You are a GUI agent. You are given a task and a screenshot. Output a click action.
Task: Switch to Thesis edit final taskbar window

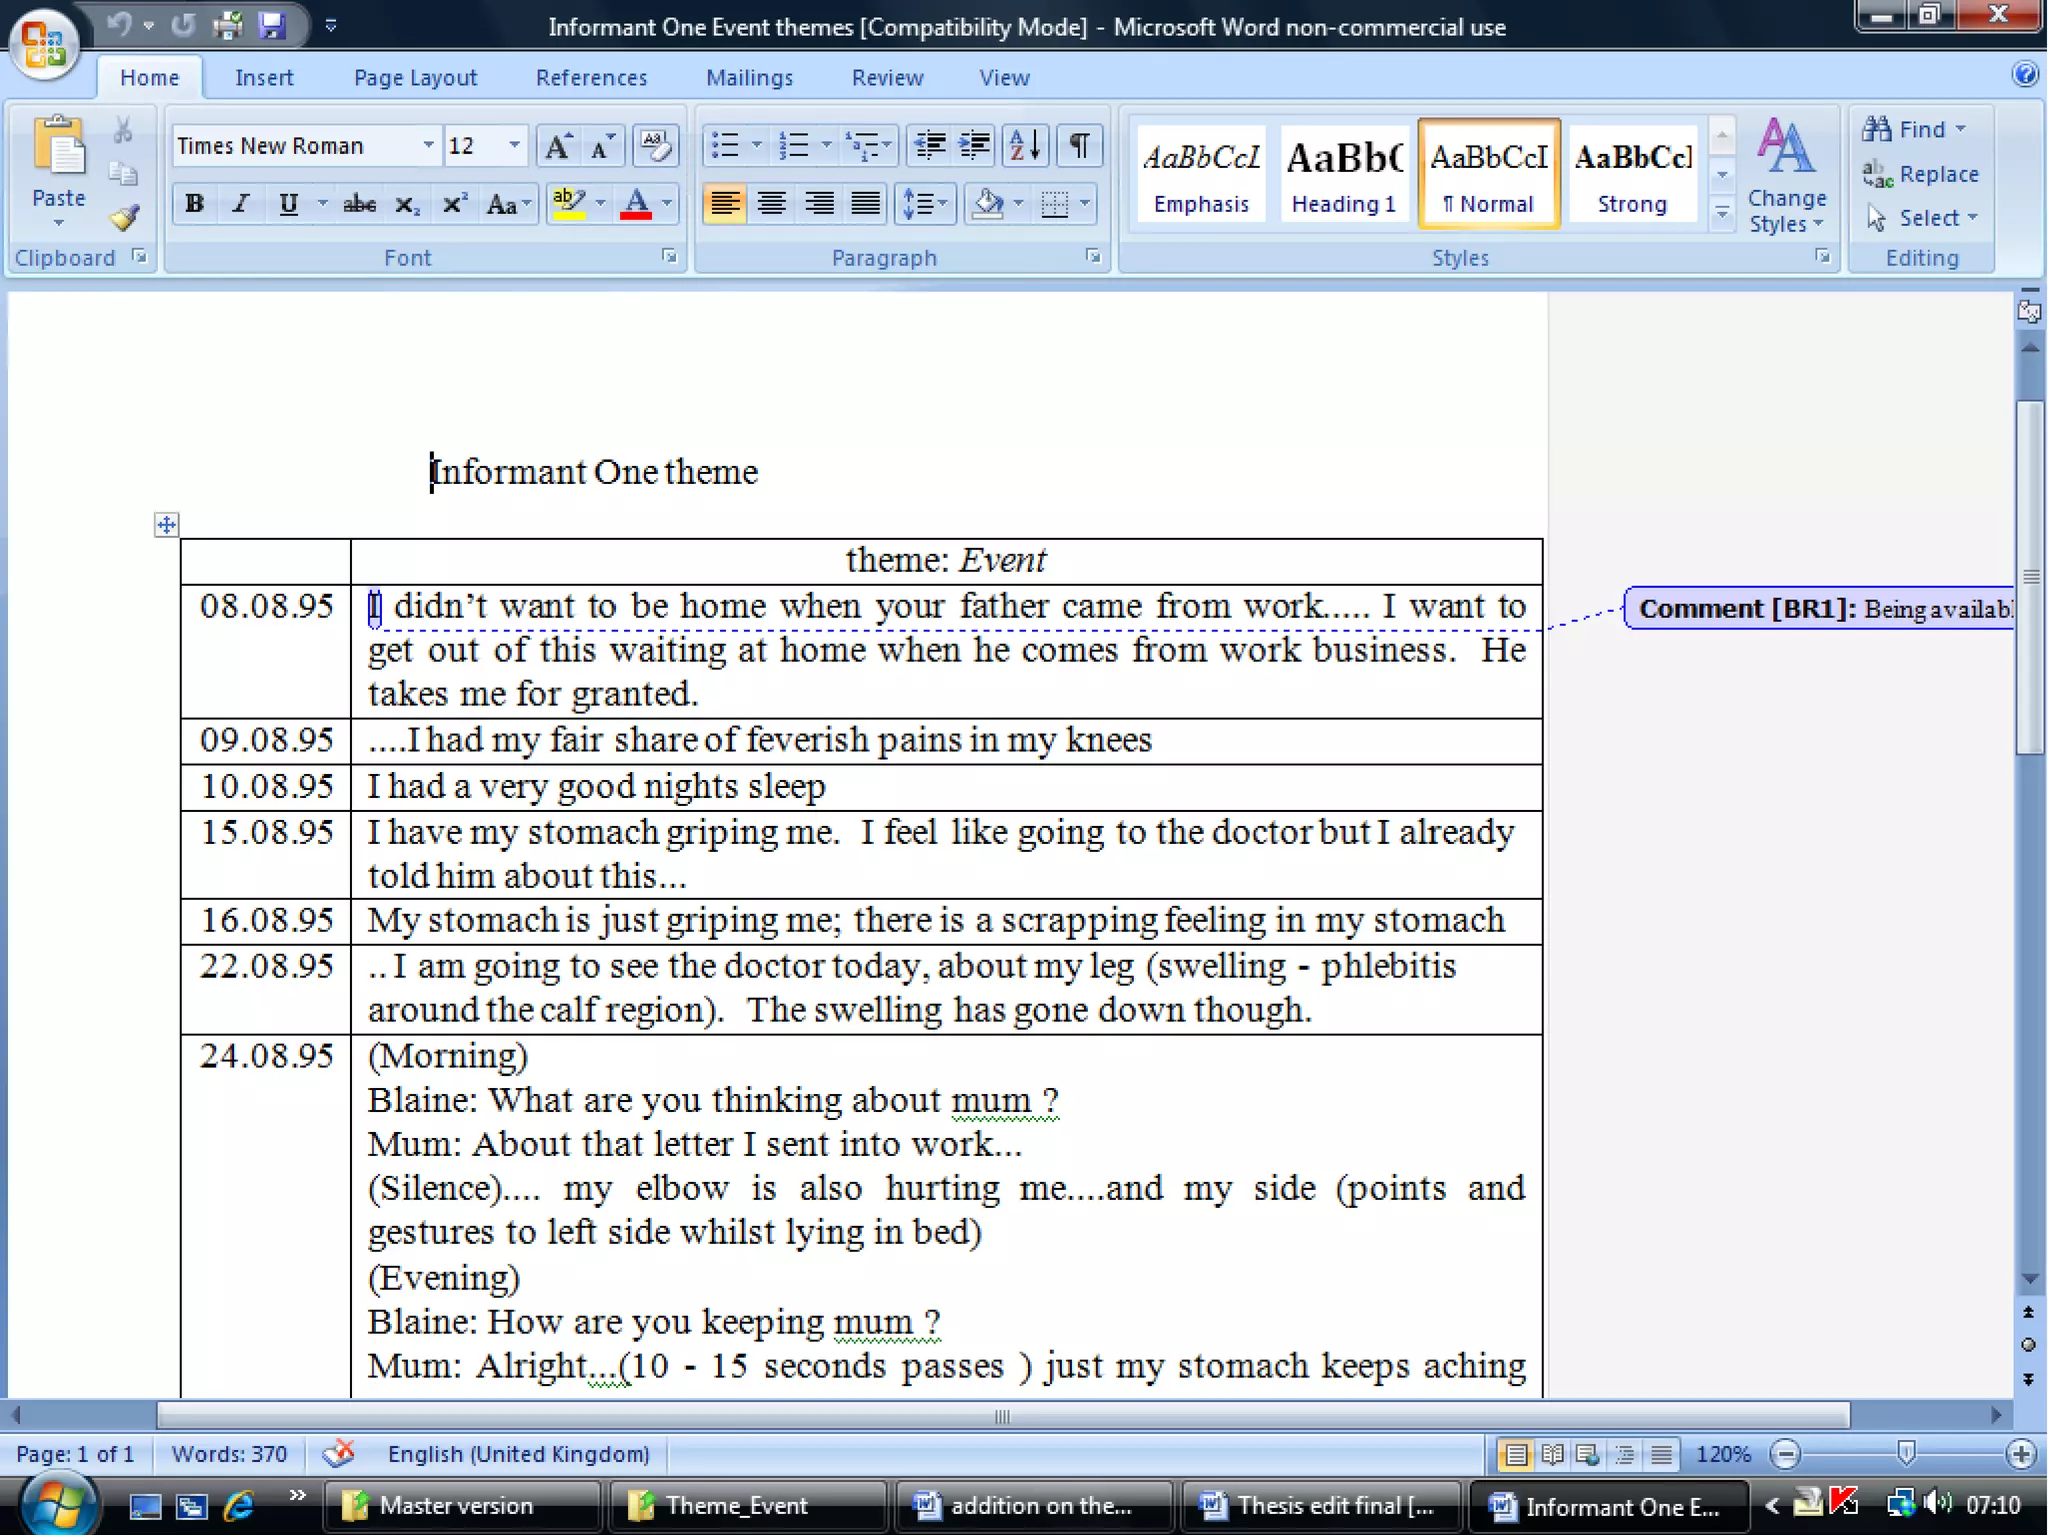click(x=1320, y=1505)
